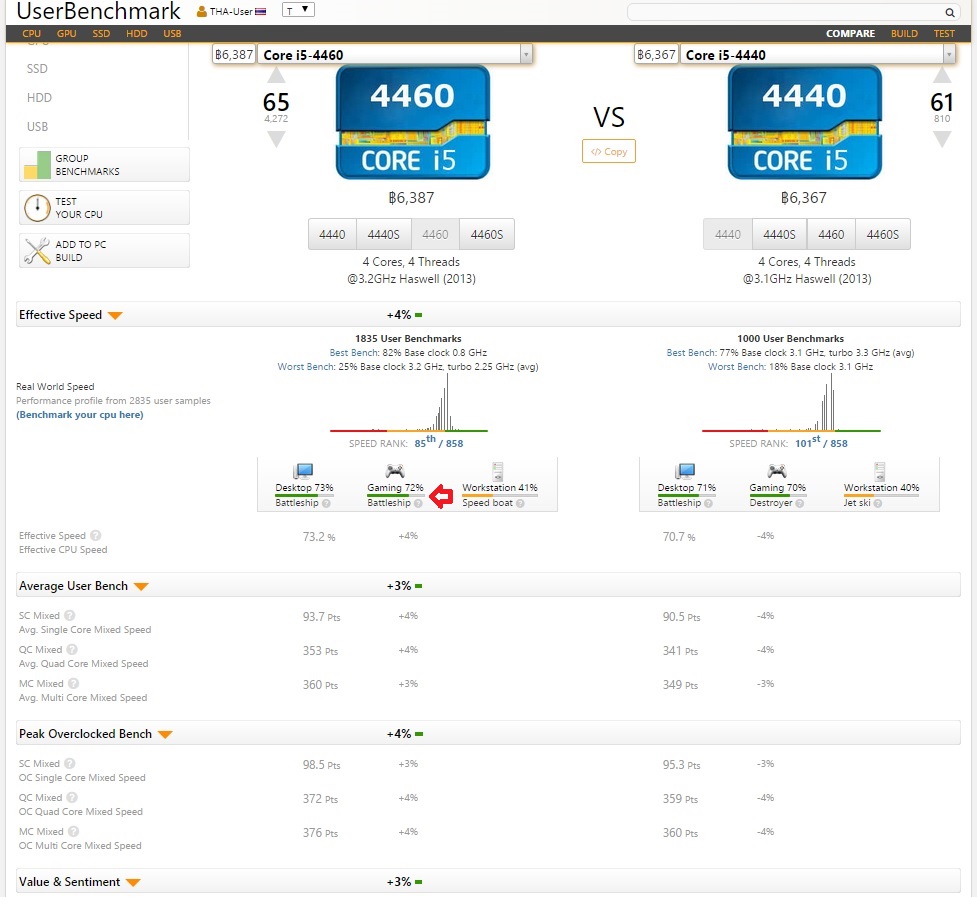Screen dimensions: 977x897
Task: Open the HDD tab in nav bar
Action: [136, 34]
